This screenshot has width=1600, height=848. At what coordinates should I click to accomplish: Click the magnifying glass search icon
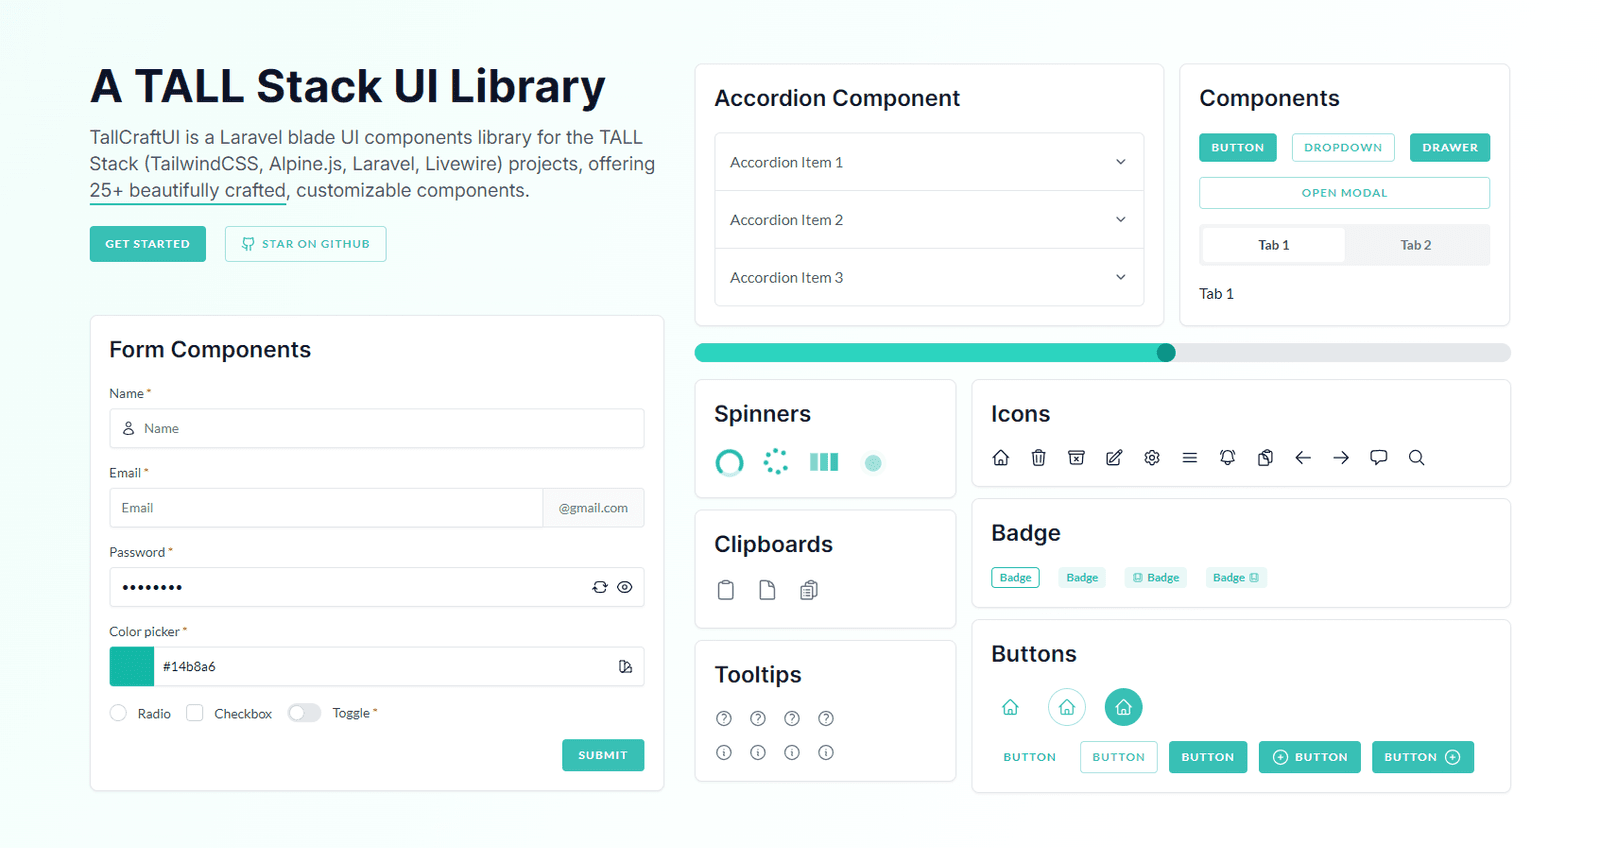point(1416,458)
